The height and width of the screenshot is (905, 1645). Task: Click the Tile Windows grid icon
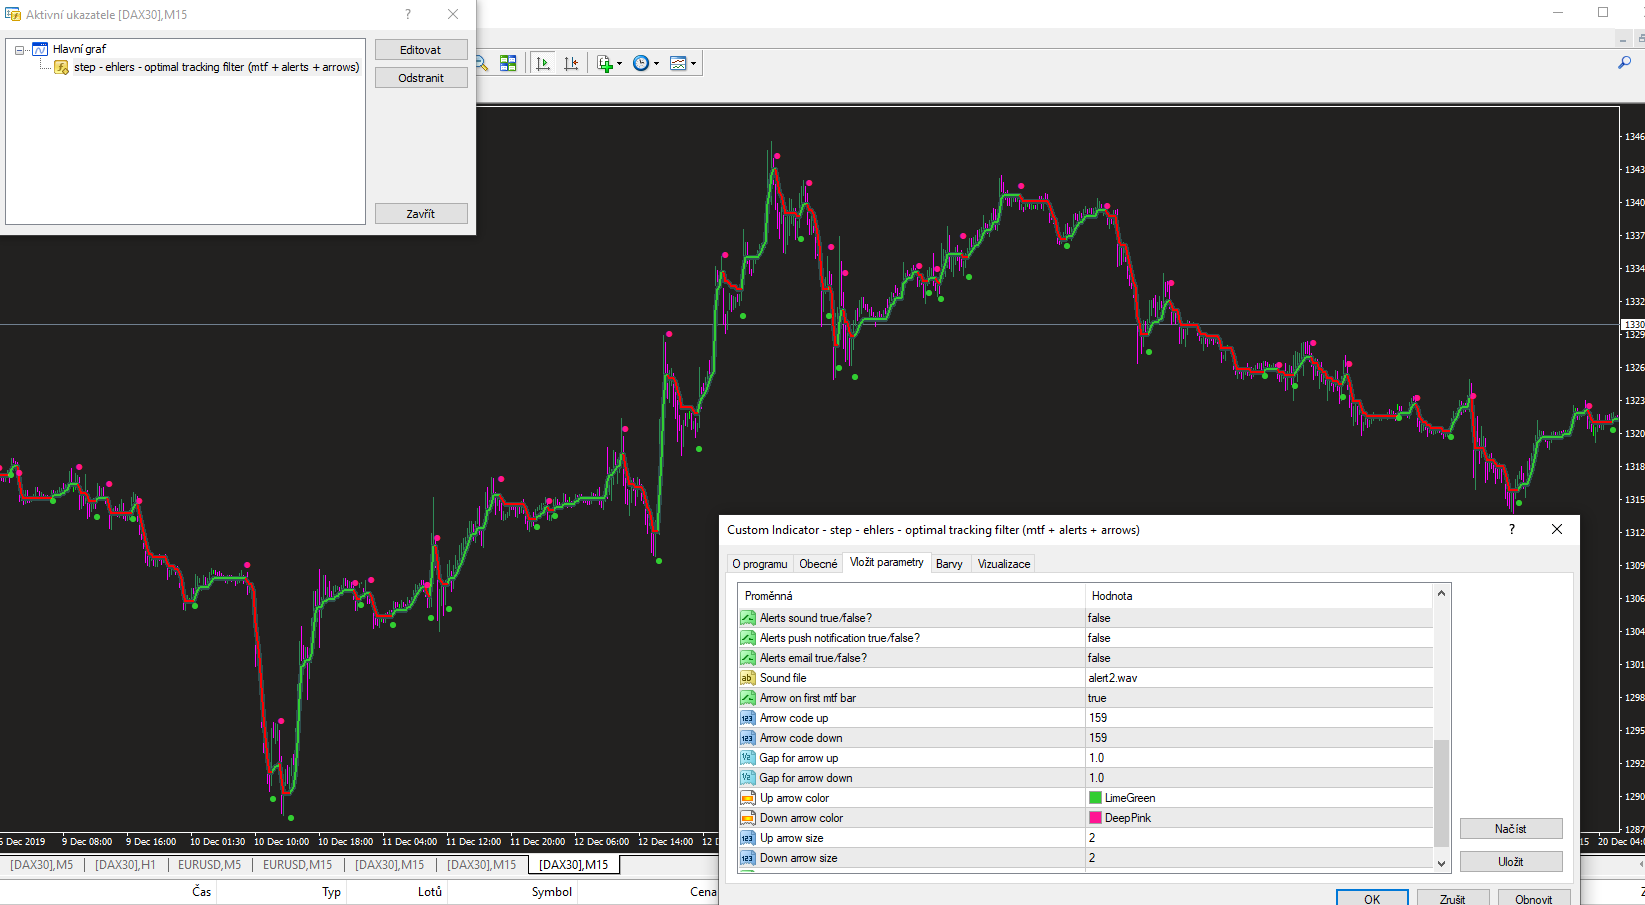(x=508, y=63)
